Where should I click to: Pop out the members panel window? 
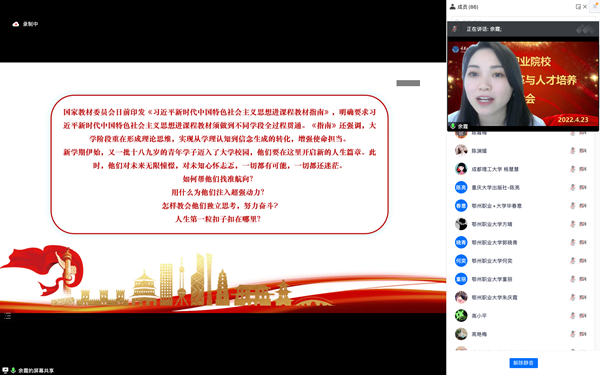tap(578, 7)
